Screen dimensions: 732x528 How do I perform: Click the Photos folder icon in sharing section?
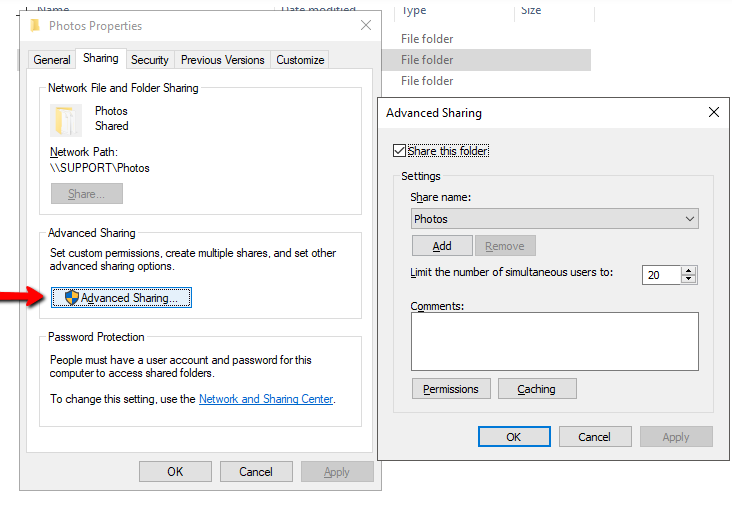coord(65,120)
